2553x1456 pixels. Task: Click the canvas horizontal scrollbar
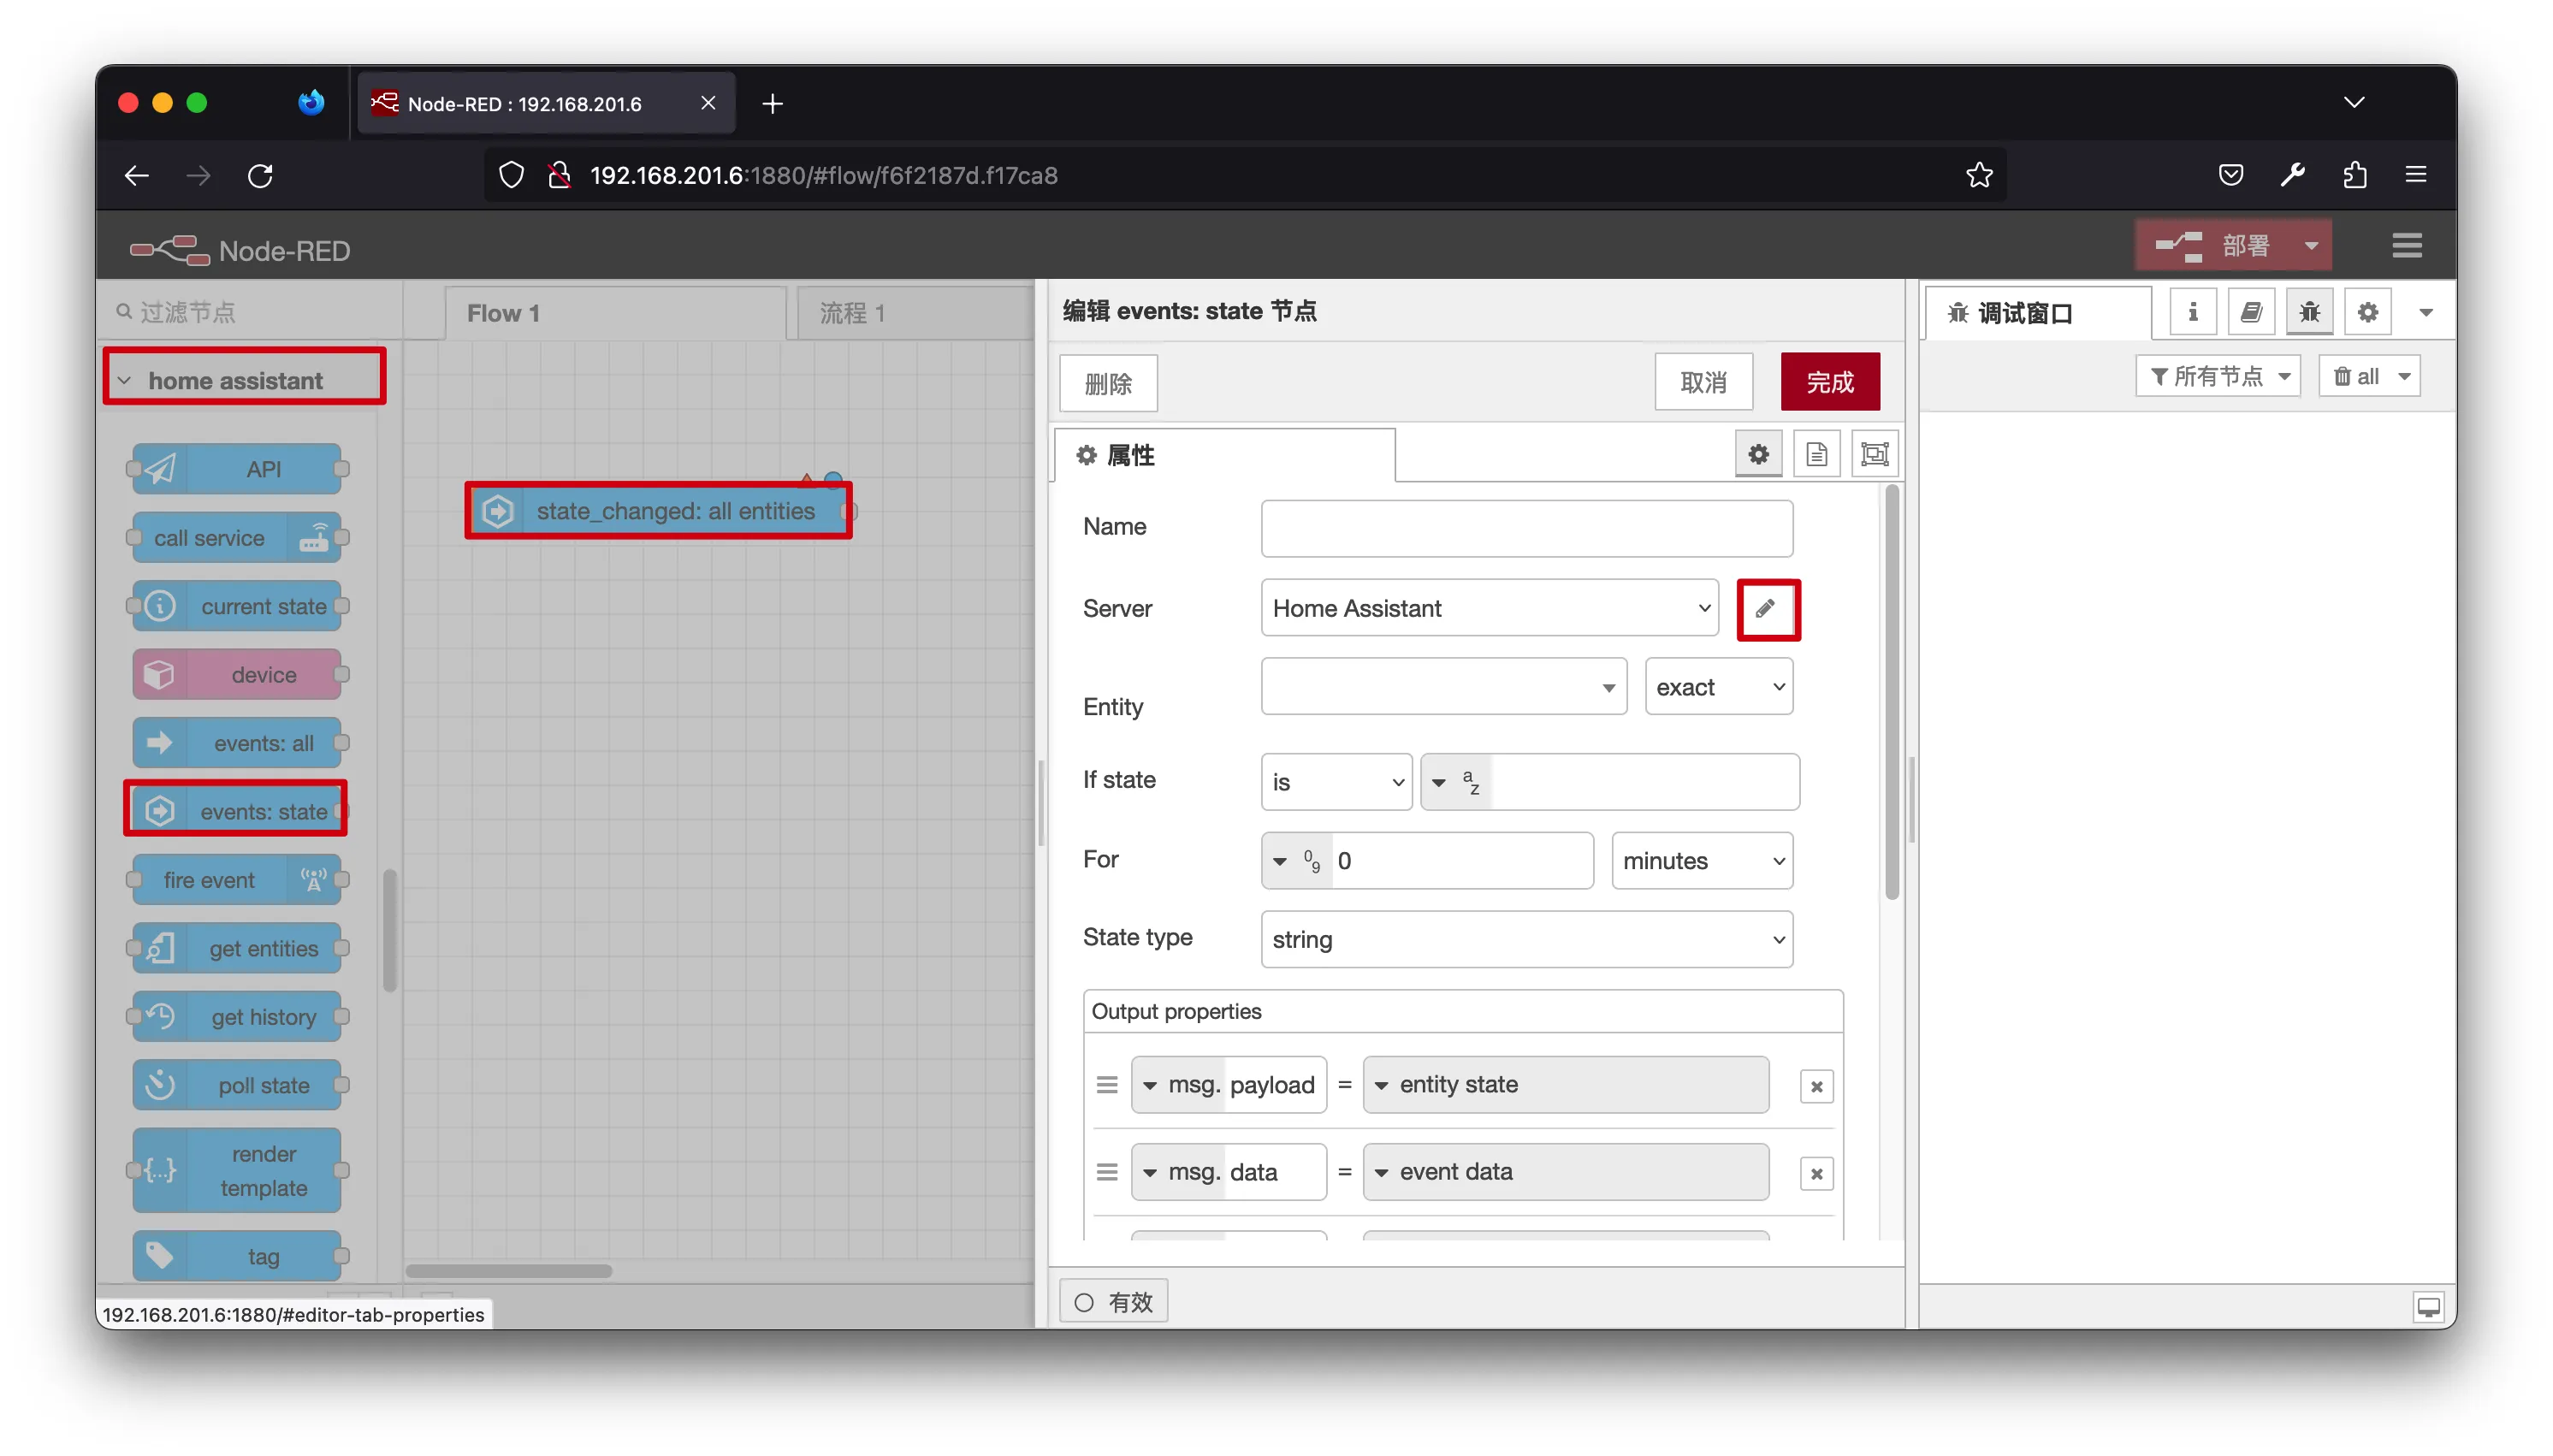[x=508, y=1271]
